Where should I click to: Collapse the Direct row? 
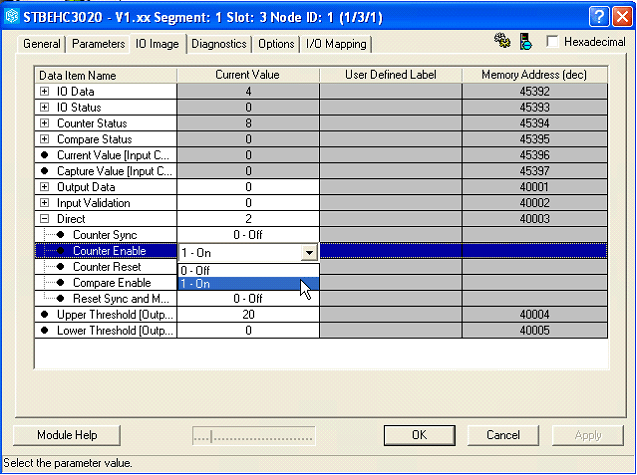(x=44, y=219)
